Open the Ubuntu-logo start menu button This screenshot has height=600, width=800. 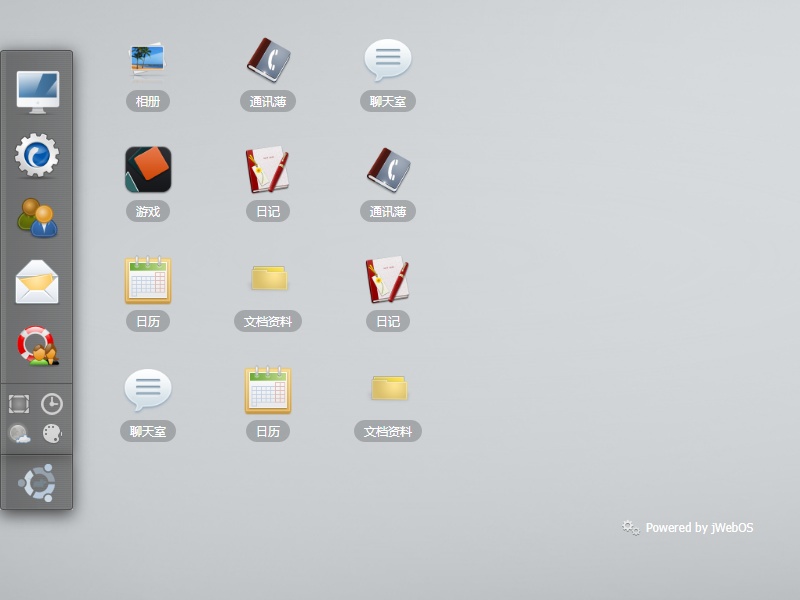(37, 483)
